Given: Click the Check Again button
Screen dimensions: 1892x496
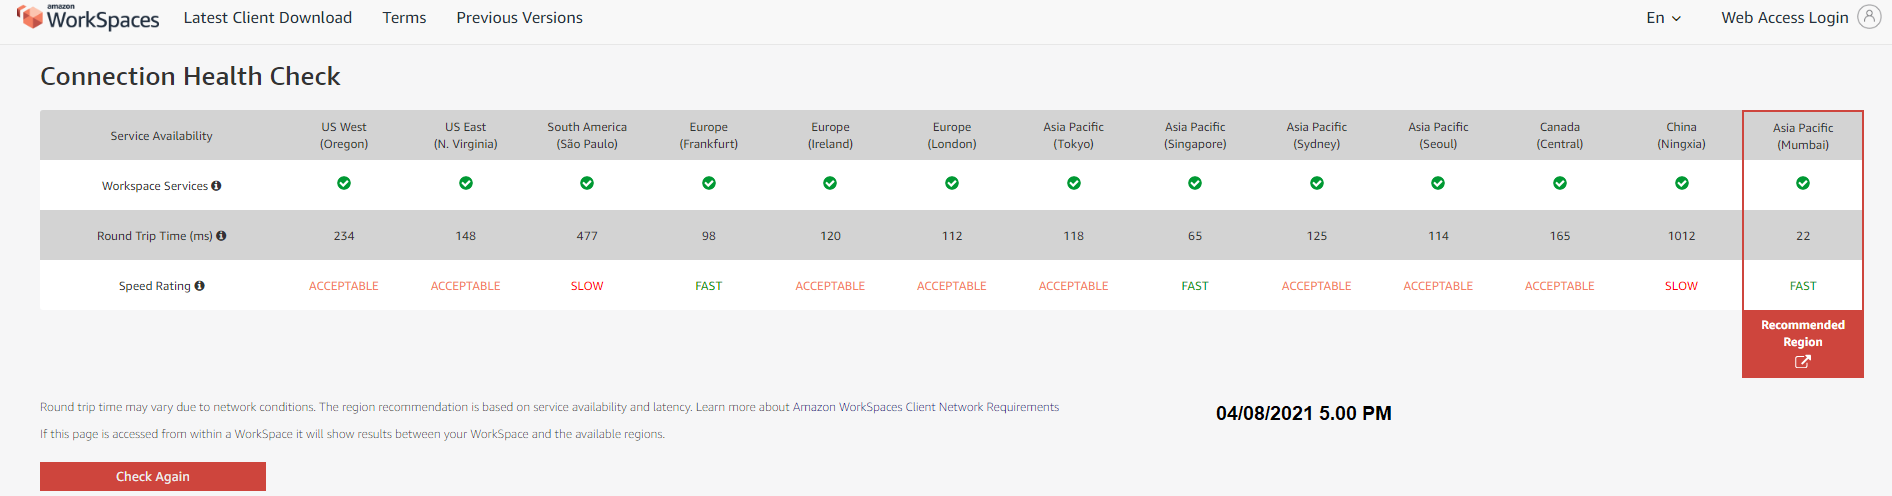Looking at the screenshot, I should 153,476.
